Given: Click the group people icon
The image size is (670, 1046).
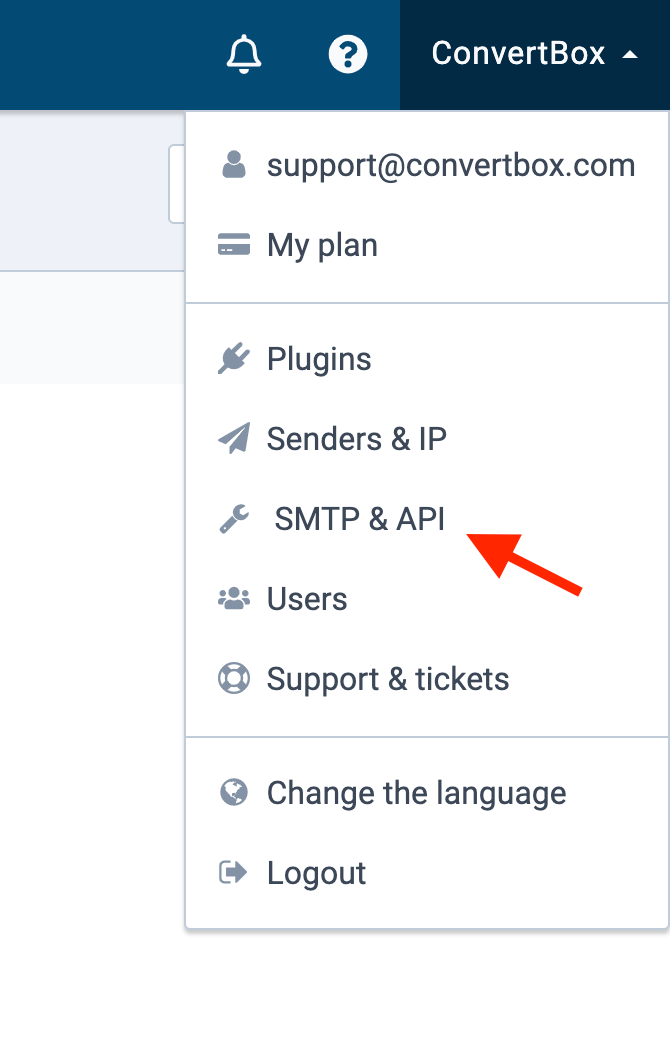Looking at the screenshot, I should pos(234,598).
